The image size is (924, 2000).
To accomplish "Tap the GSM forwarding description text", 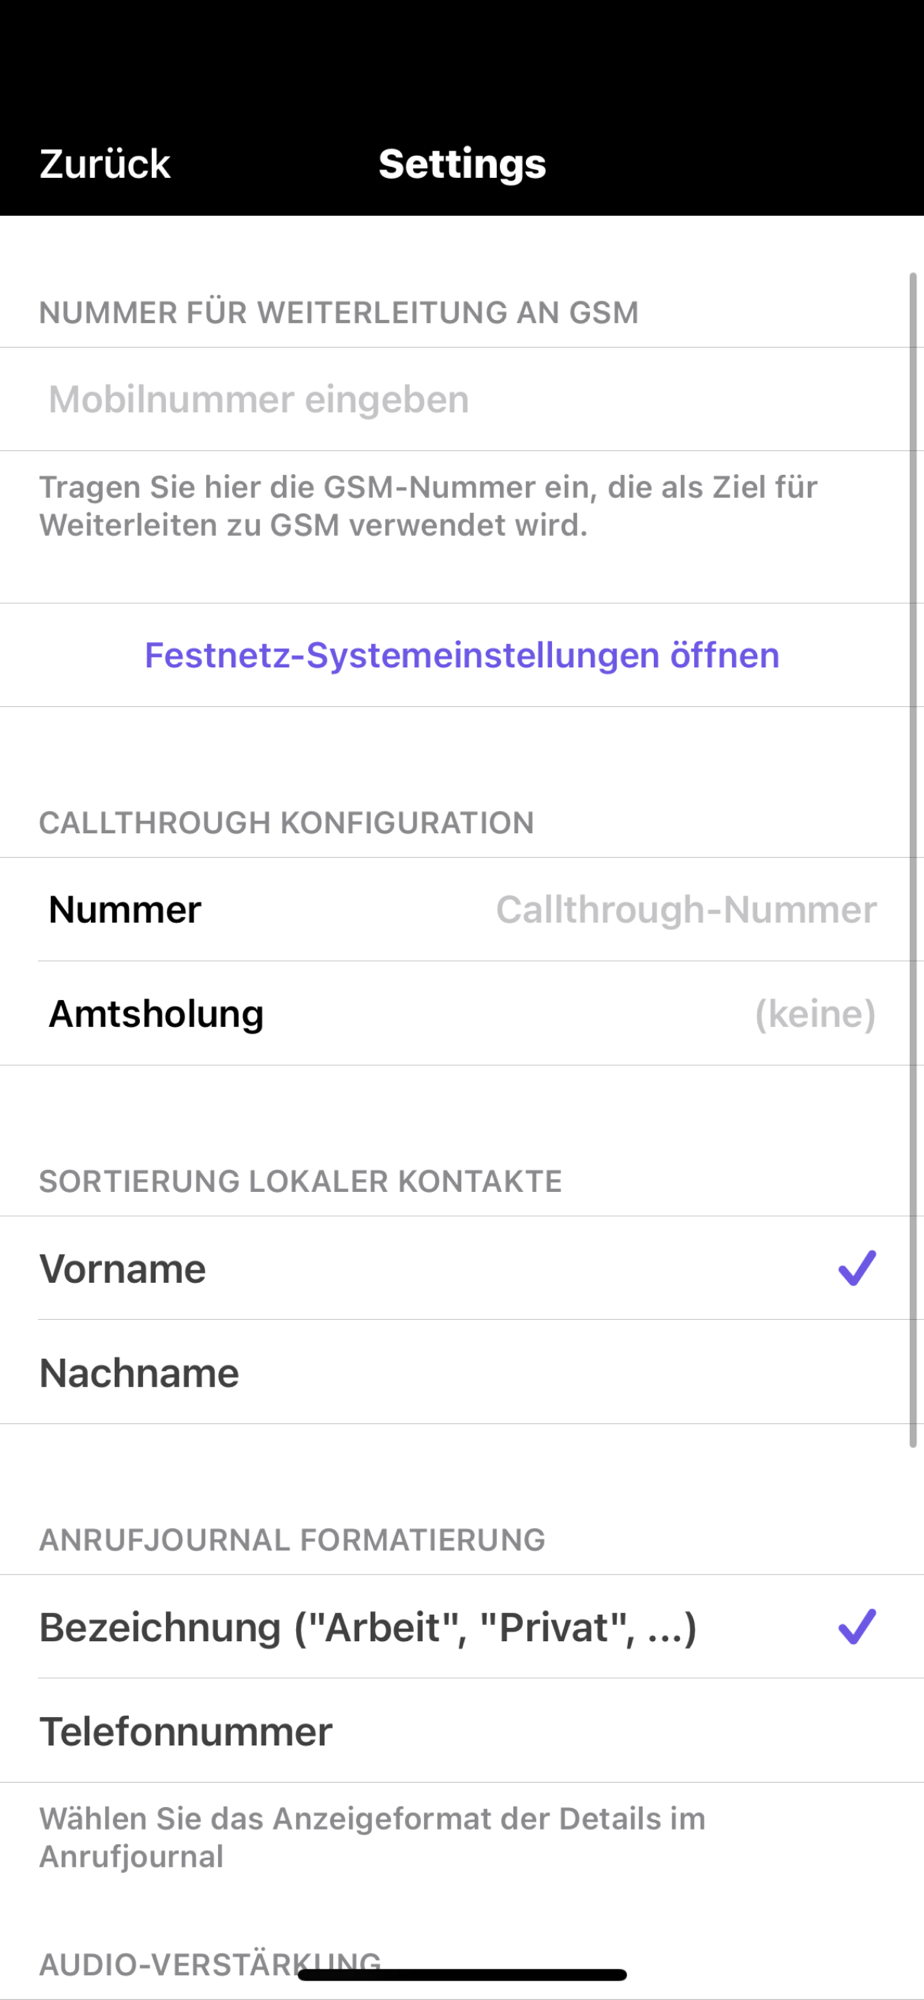I will tap(428, 506).
